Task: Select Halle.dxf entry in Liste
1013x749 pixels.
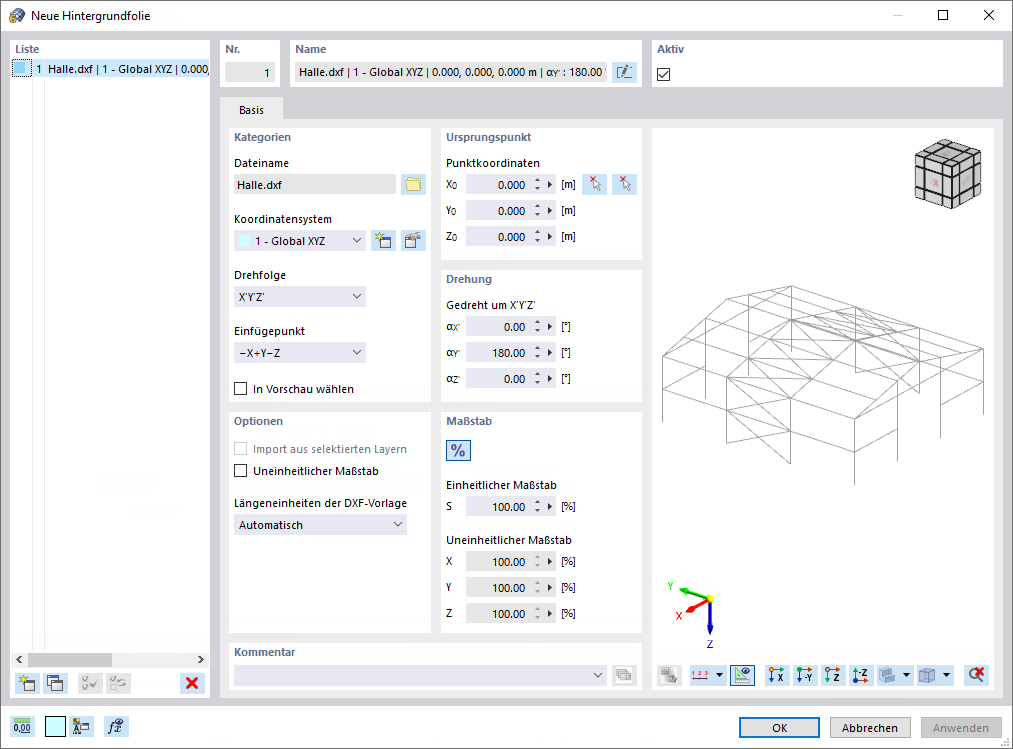Action: click(111, 69)
